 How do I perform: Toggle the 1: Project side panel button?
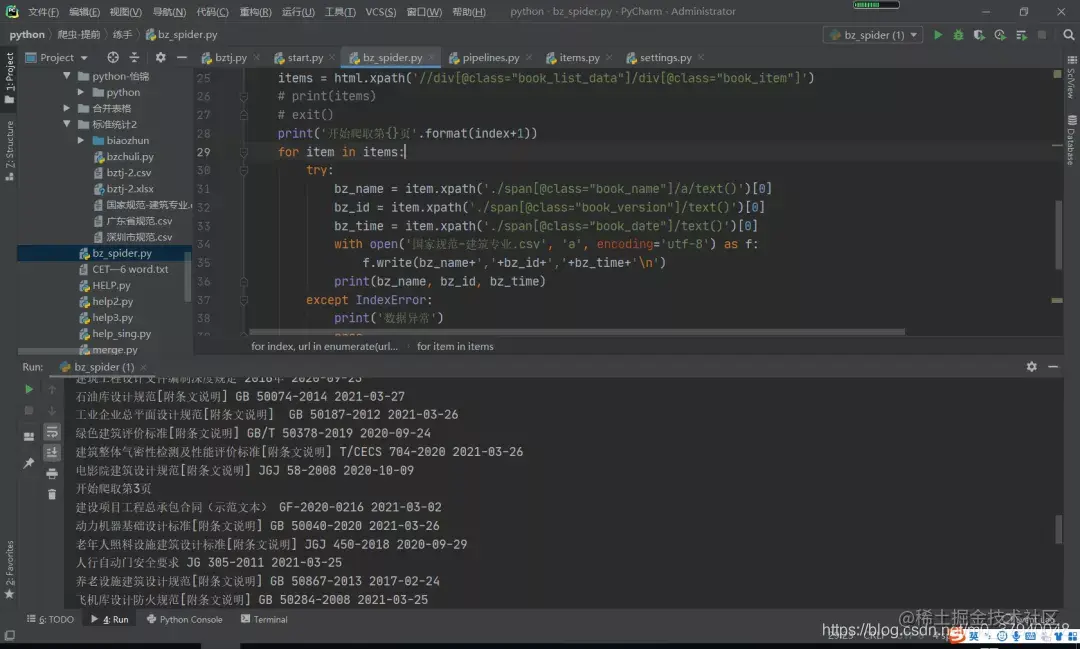pyautogui.click(x=9, y=76)
